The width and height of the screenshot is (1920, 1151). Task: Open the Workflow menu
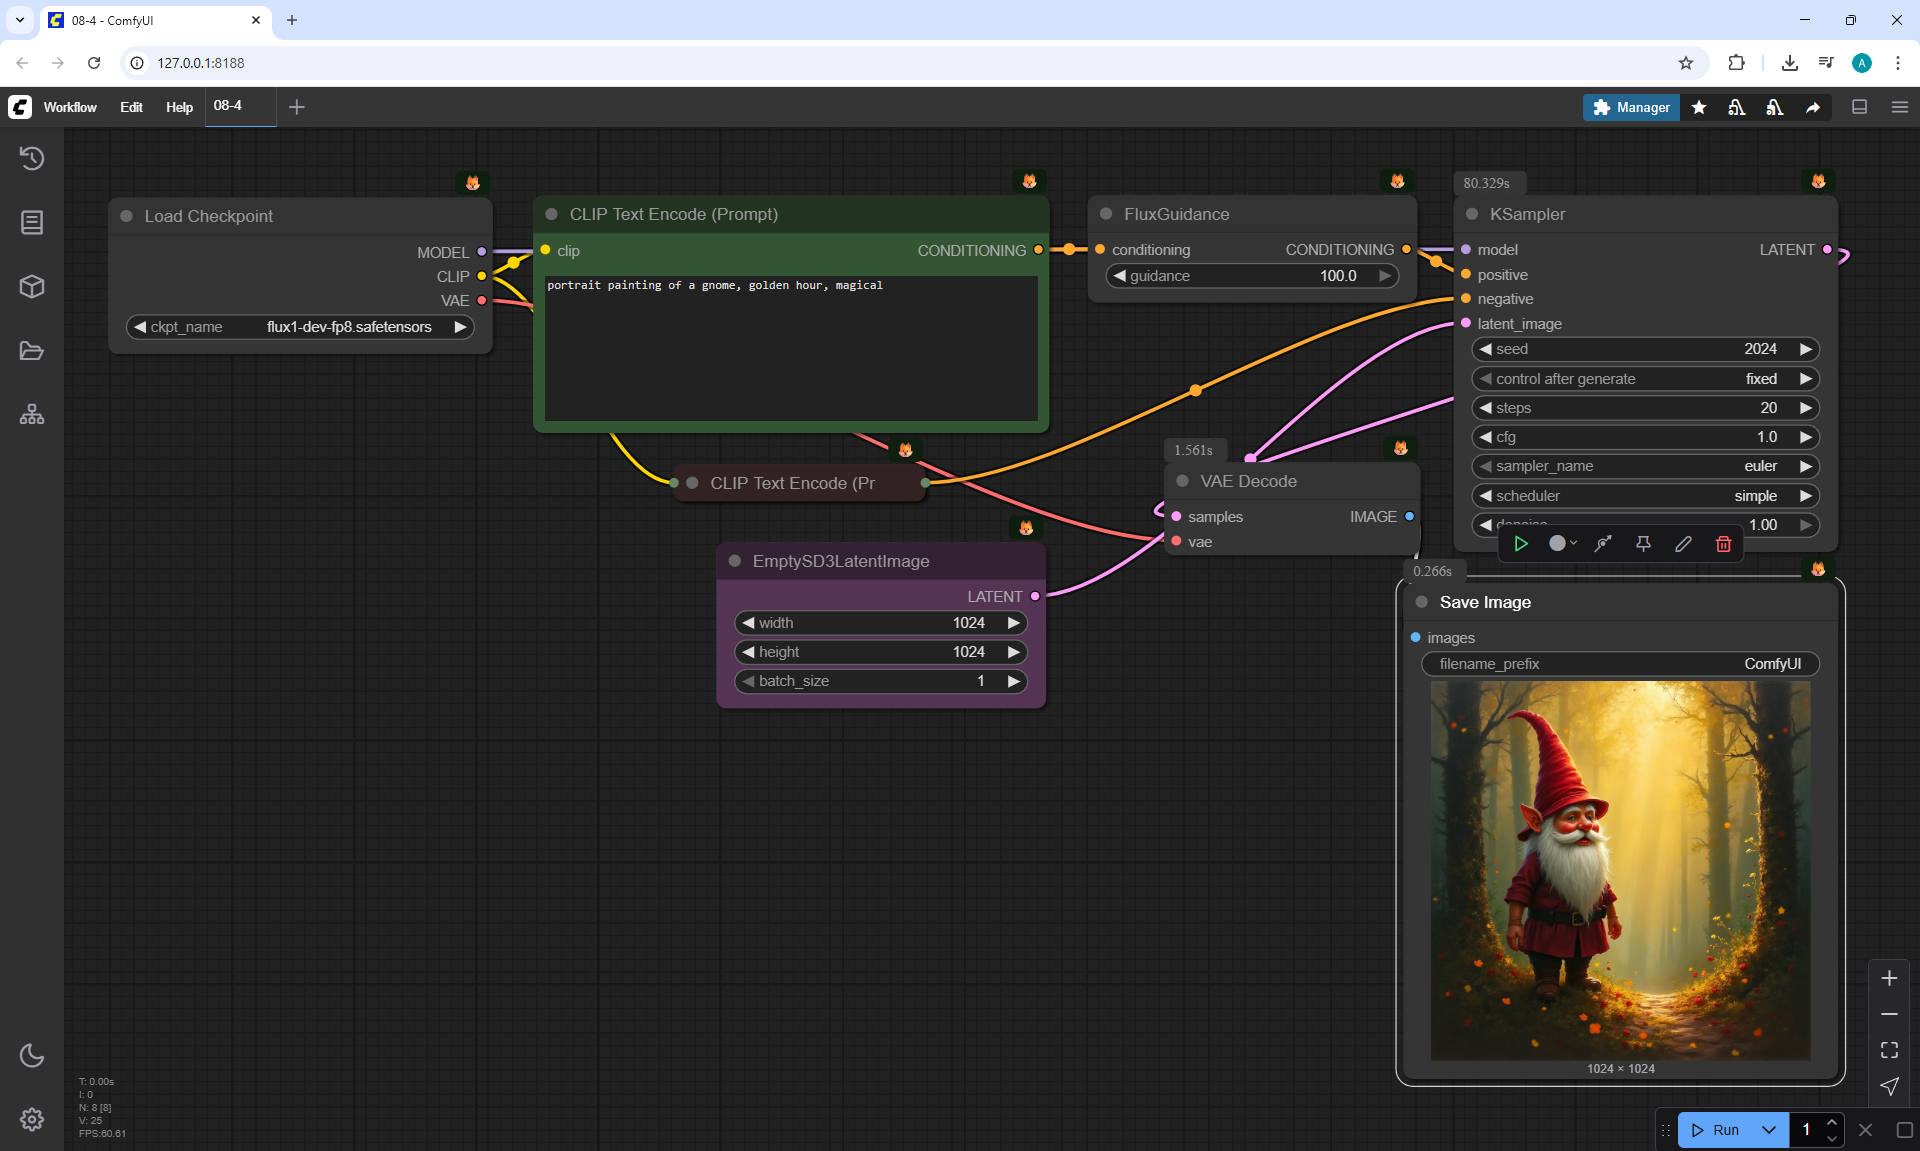point(70,107)
